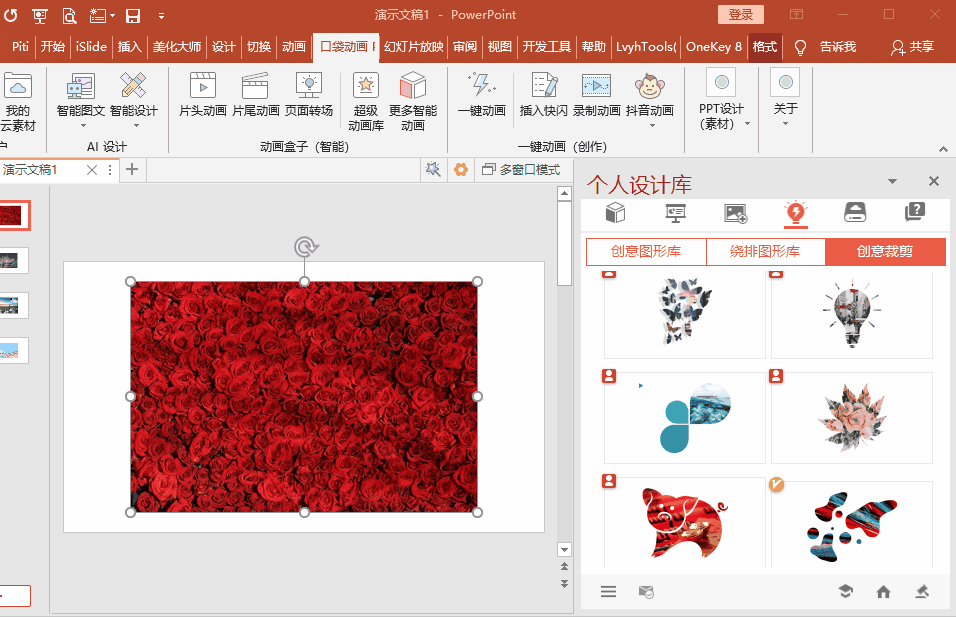Click the home icon at panel bottom
The image size is (956, 617).
883,591
